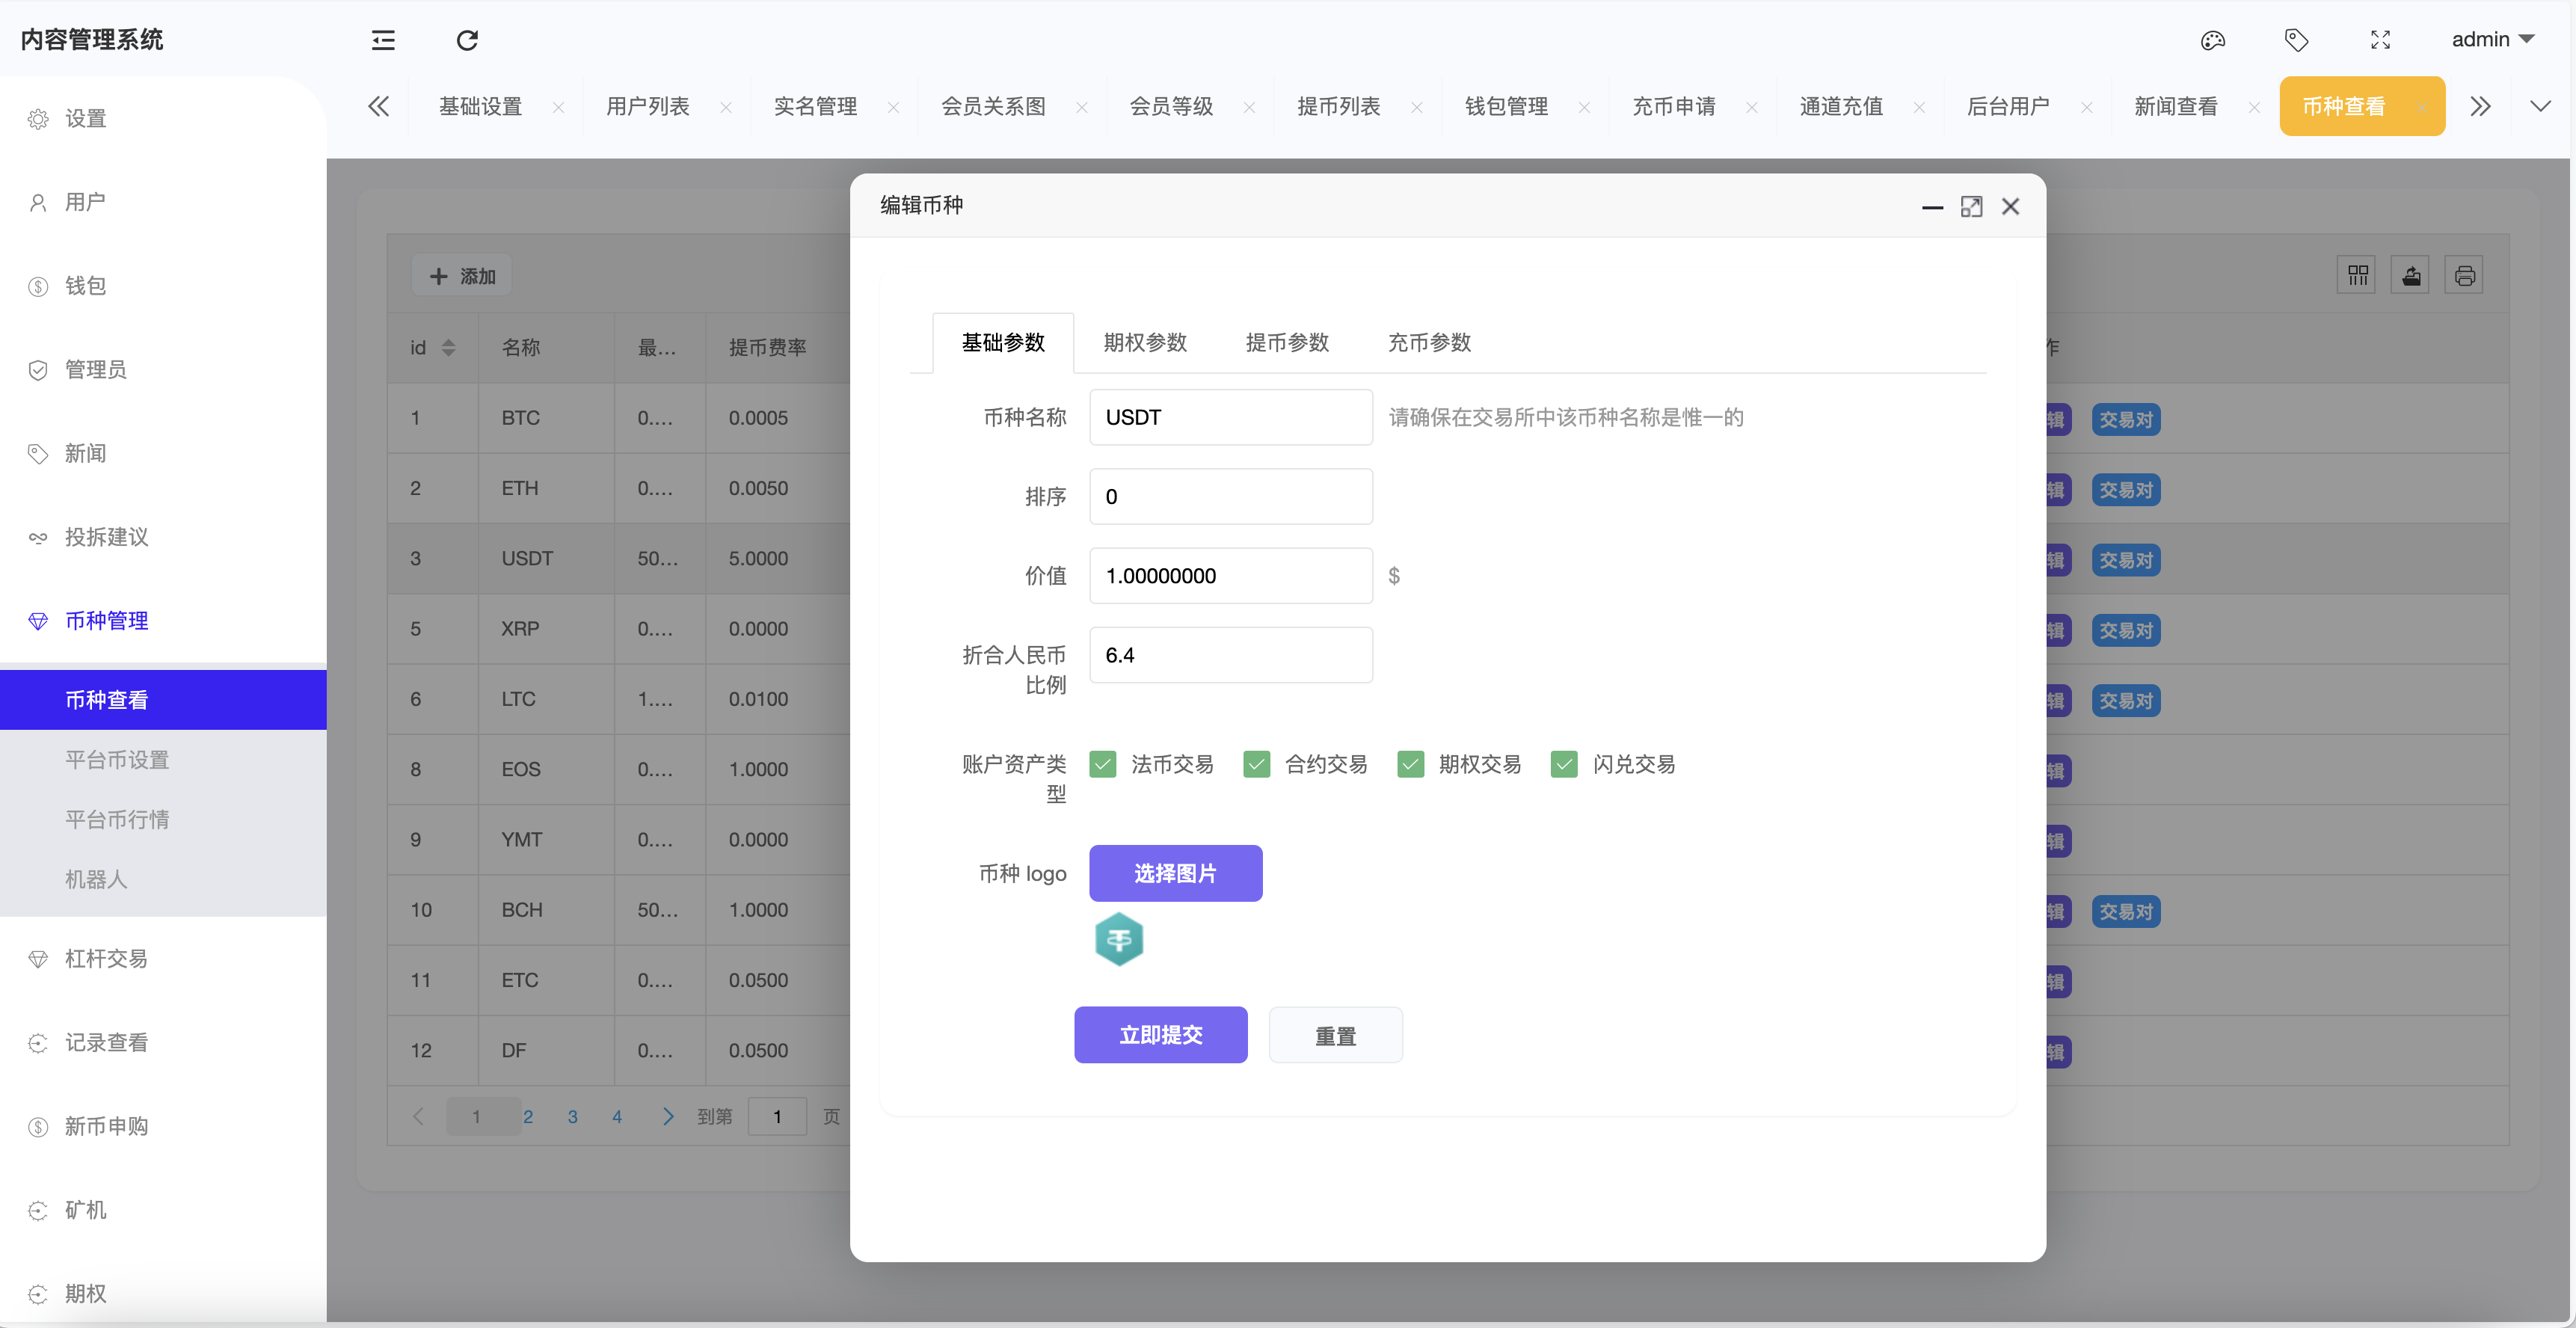The height and width of the screenshot is (1328, 2576).
Task: Open the 提币列表 tab
Action: (1339, 106)
